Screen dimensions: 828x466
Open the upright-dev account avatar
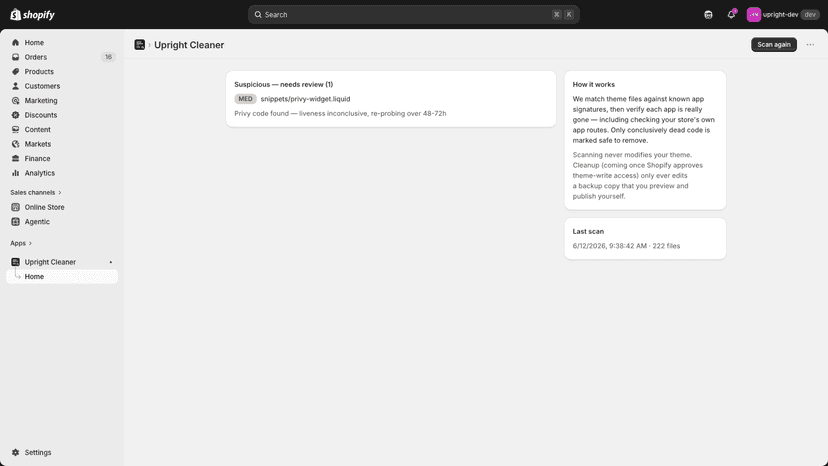pos(754,15)
